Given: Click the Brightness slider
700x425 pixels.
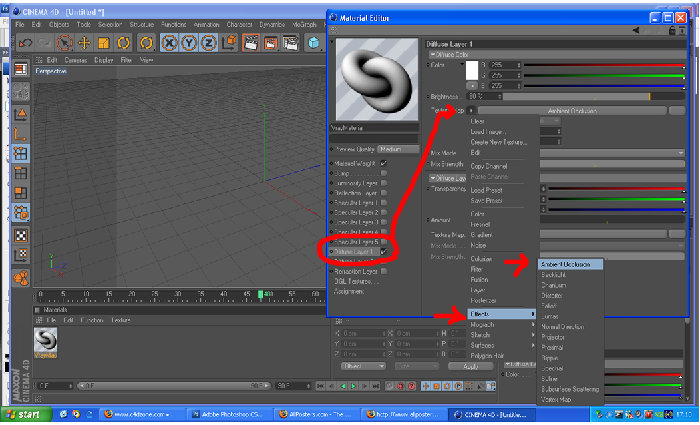Looking at the screenshot, I should coord(594,96).
